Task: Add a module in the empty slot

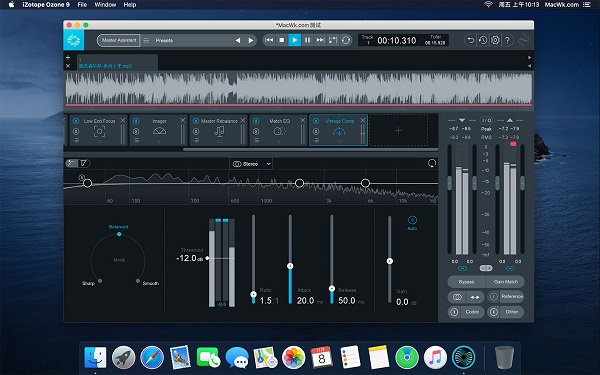Action: [398, 130]
